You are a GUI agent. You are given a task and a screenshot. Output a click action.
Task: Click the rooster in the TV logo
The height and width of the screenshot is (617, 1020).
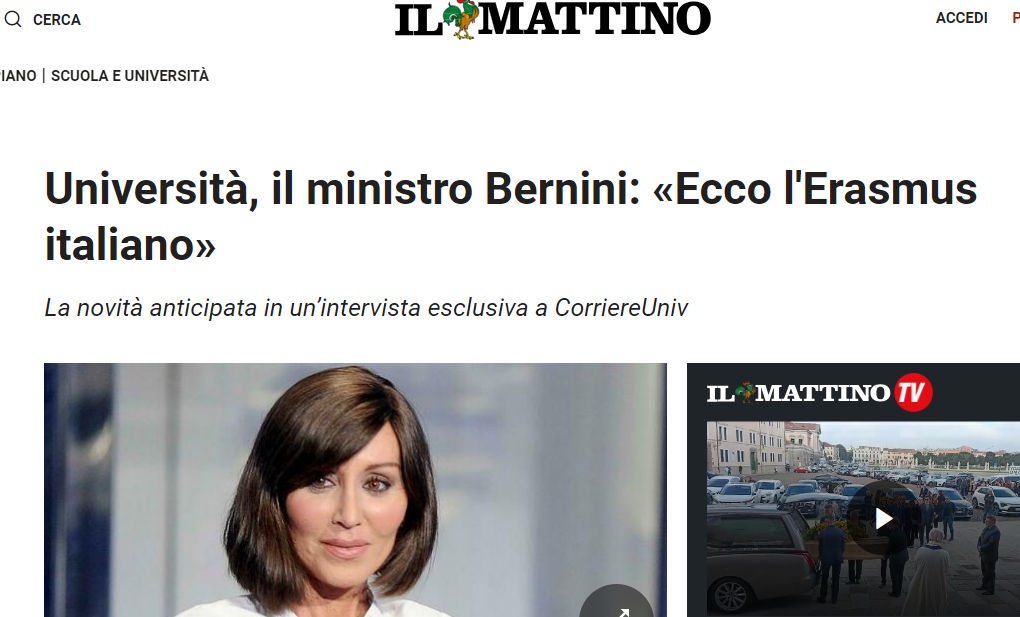(x=745, y=392)
